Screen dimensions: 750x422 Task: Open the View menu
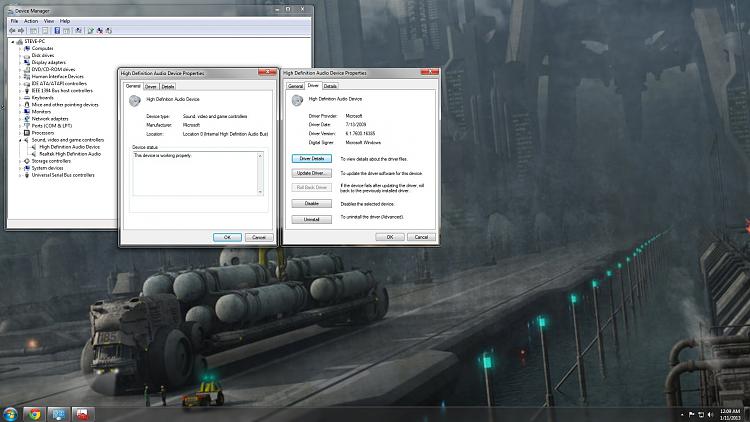(x=49, y=21)
